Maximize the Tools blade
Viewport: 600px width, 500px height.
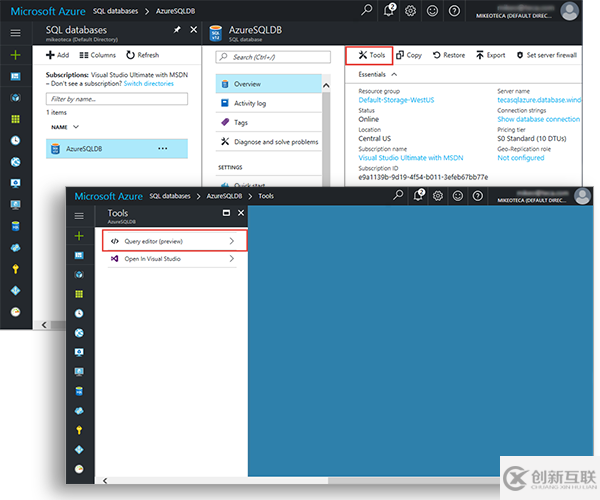point(227,213)
